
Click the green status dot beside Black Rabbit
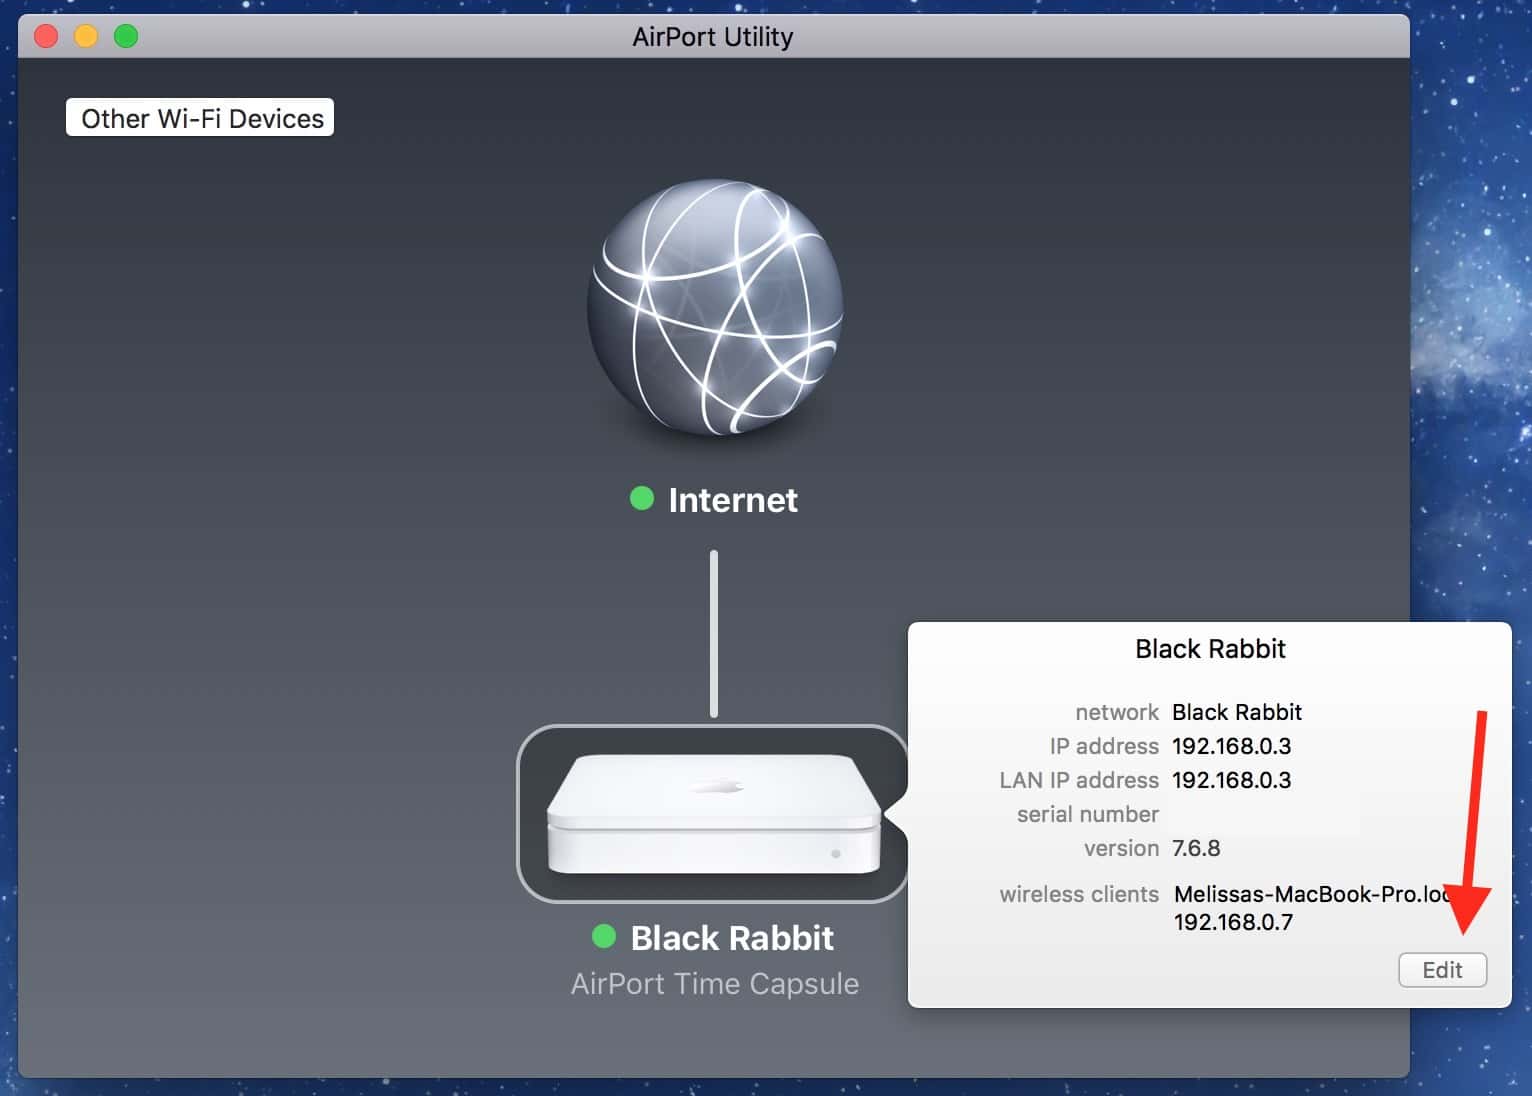point(604,936)
